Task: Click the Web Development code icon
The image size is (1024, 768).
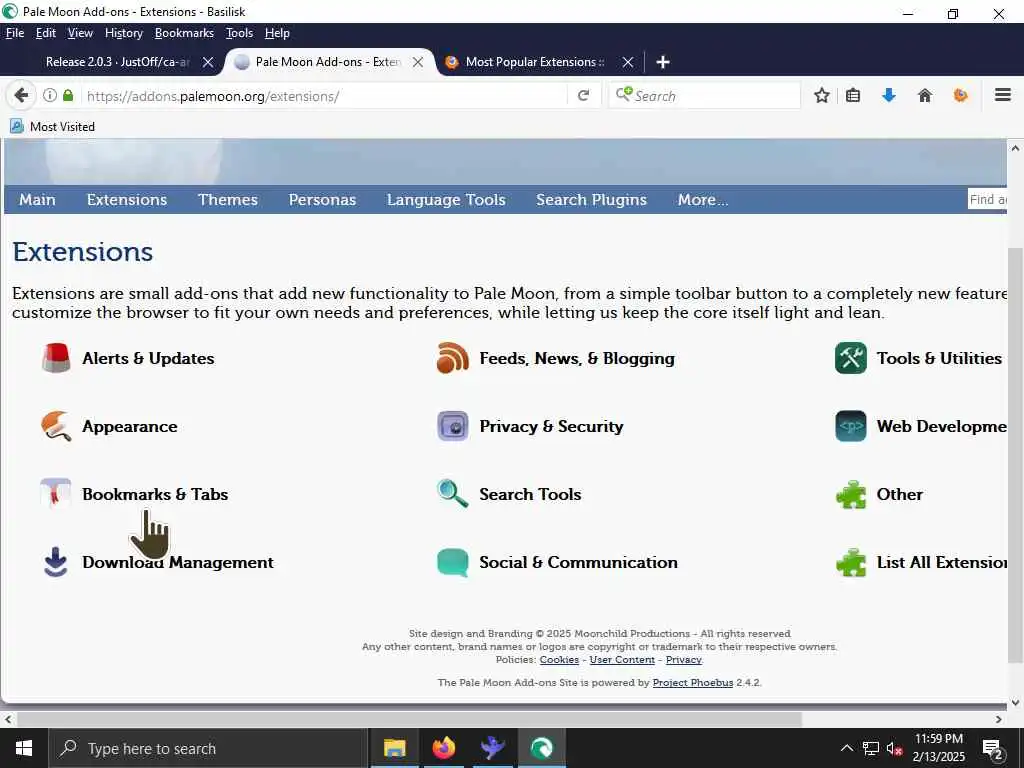Action: pyautogui.click(x=850, y=426)
